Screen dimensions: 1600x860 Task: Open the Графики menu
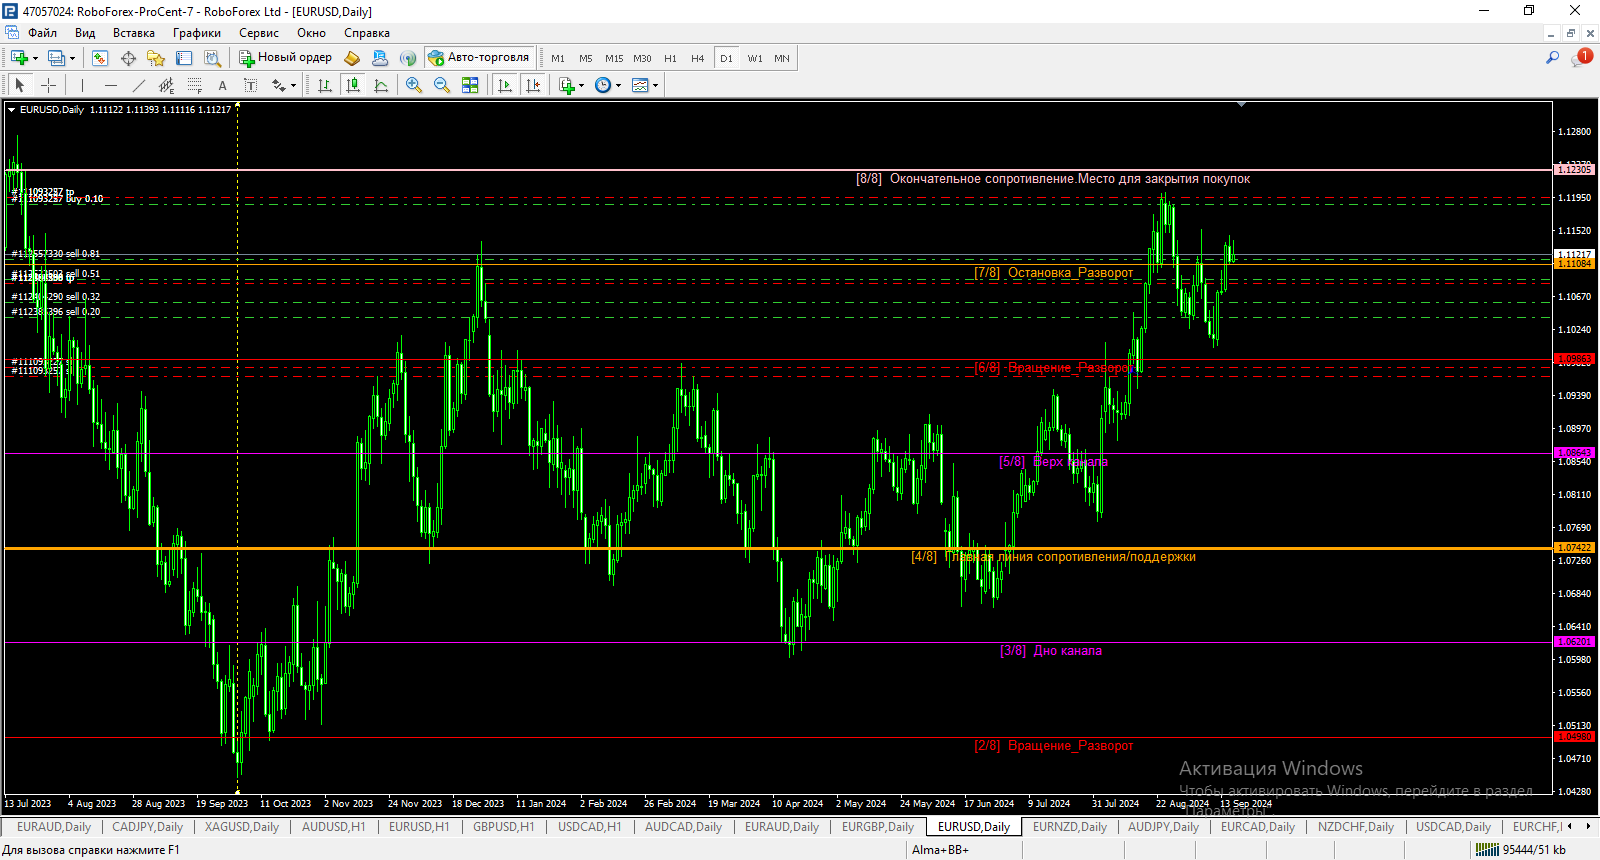(x=196, y=33)
